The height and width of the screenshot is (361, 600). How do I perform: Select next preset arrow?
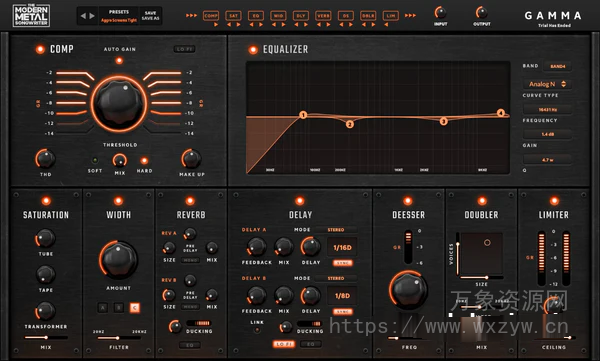point(92,16)
